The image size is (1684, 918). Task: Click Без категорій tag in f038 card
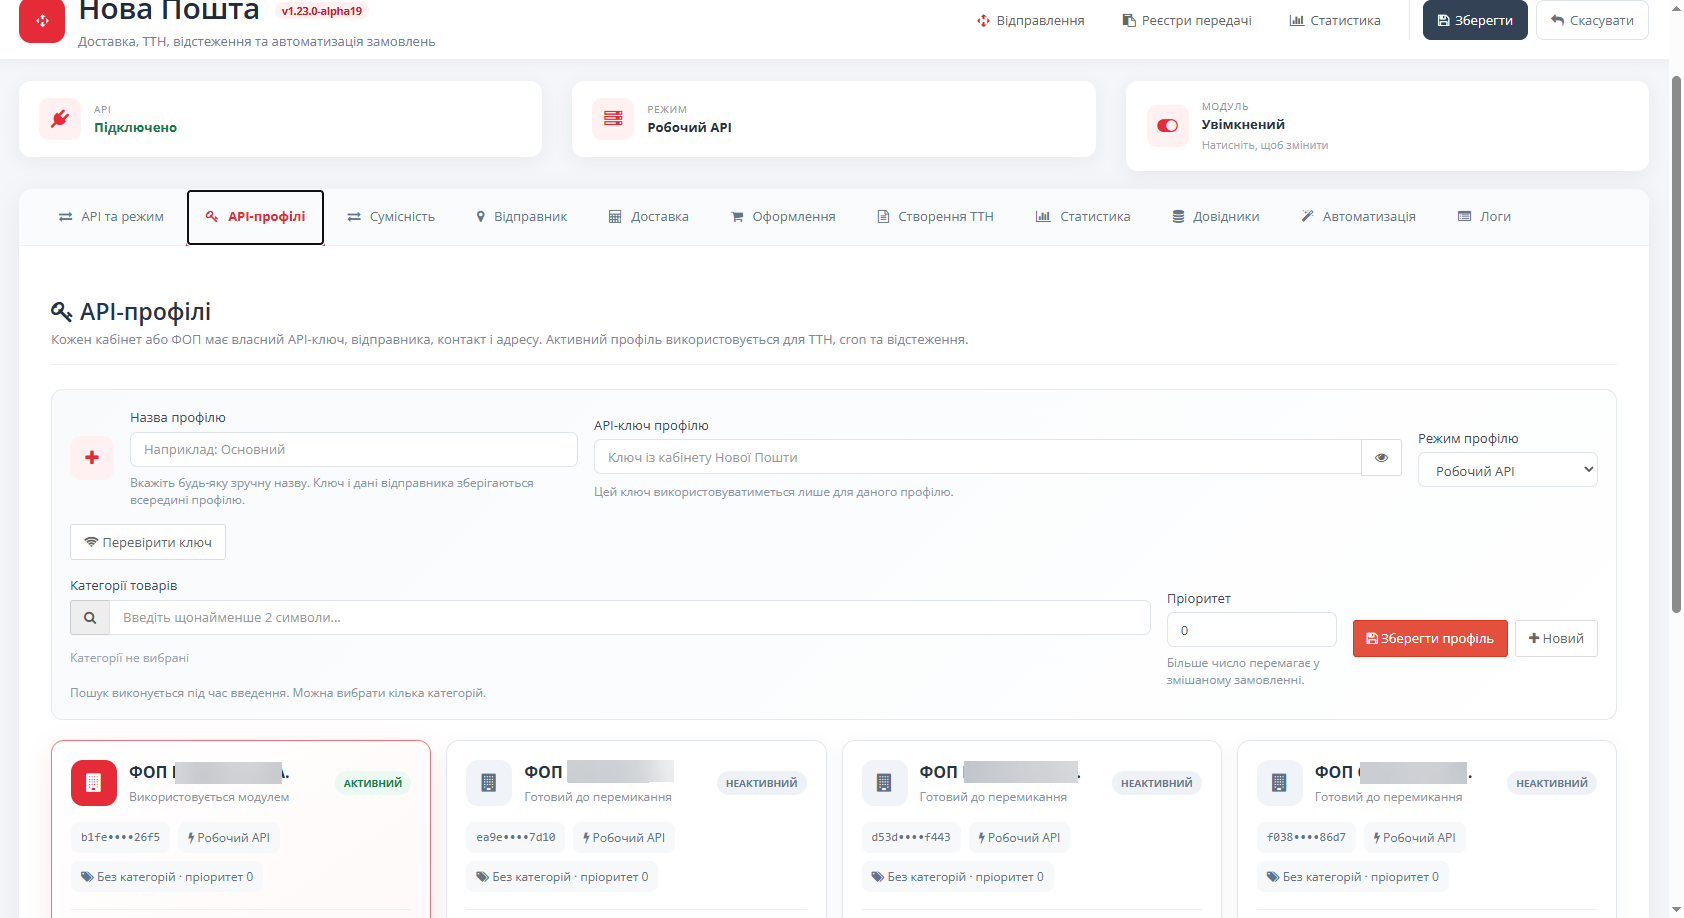tap(1352, 877)
